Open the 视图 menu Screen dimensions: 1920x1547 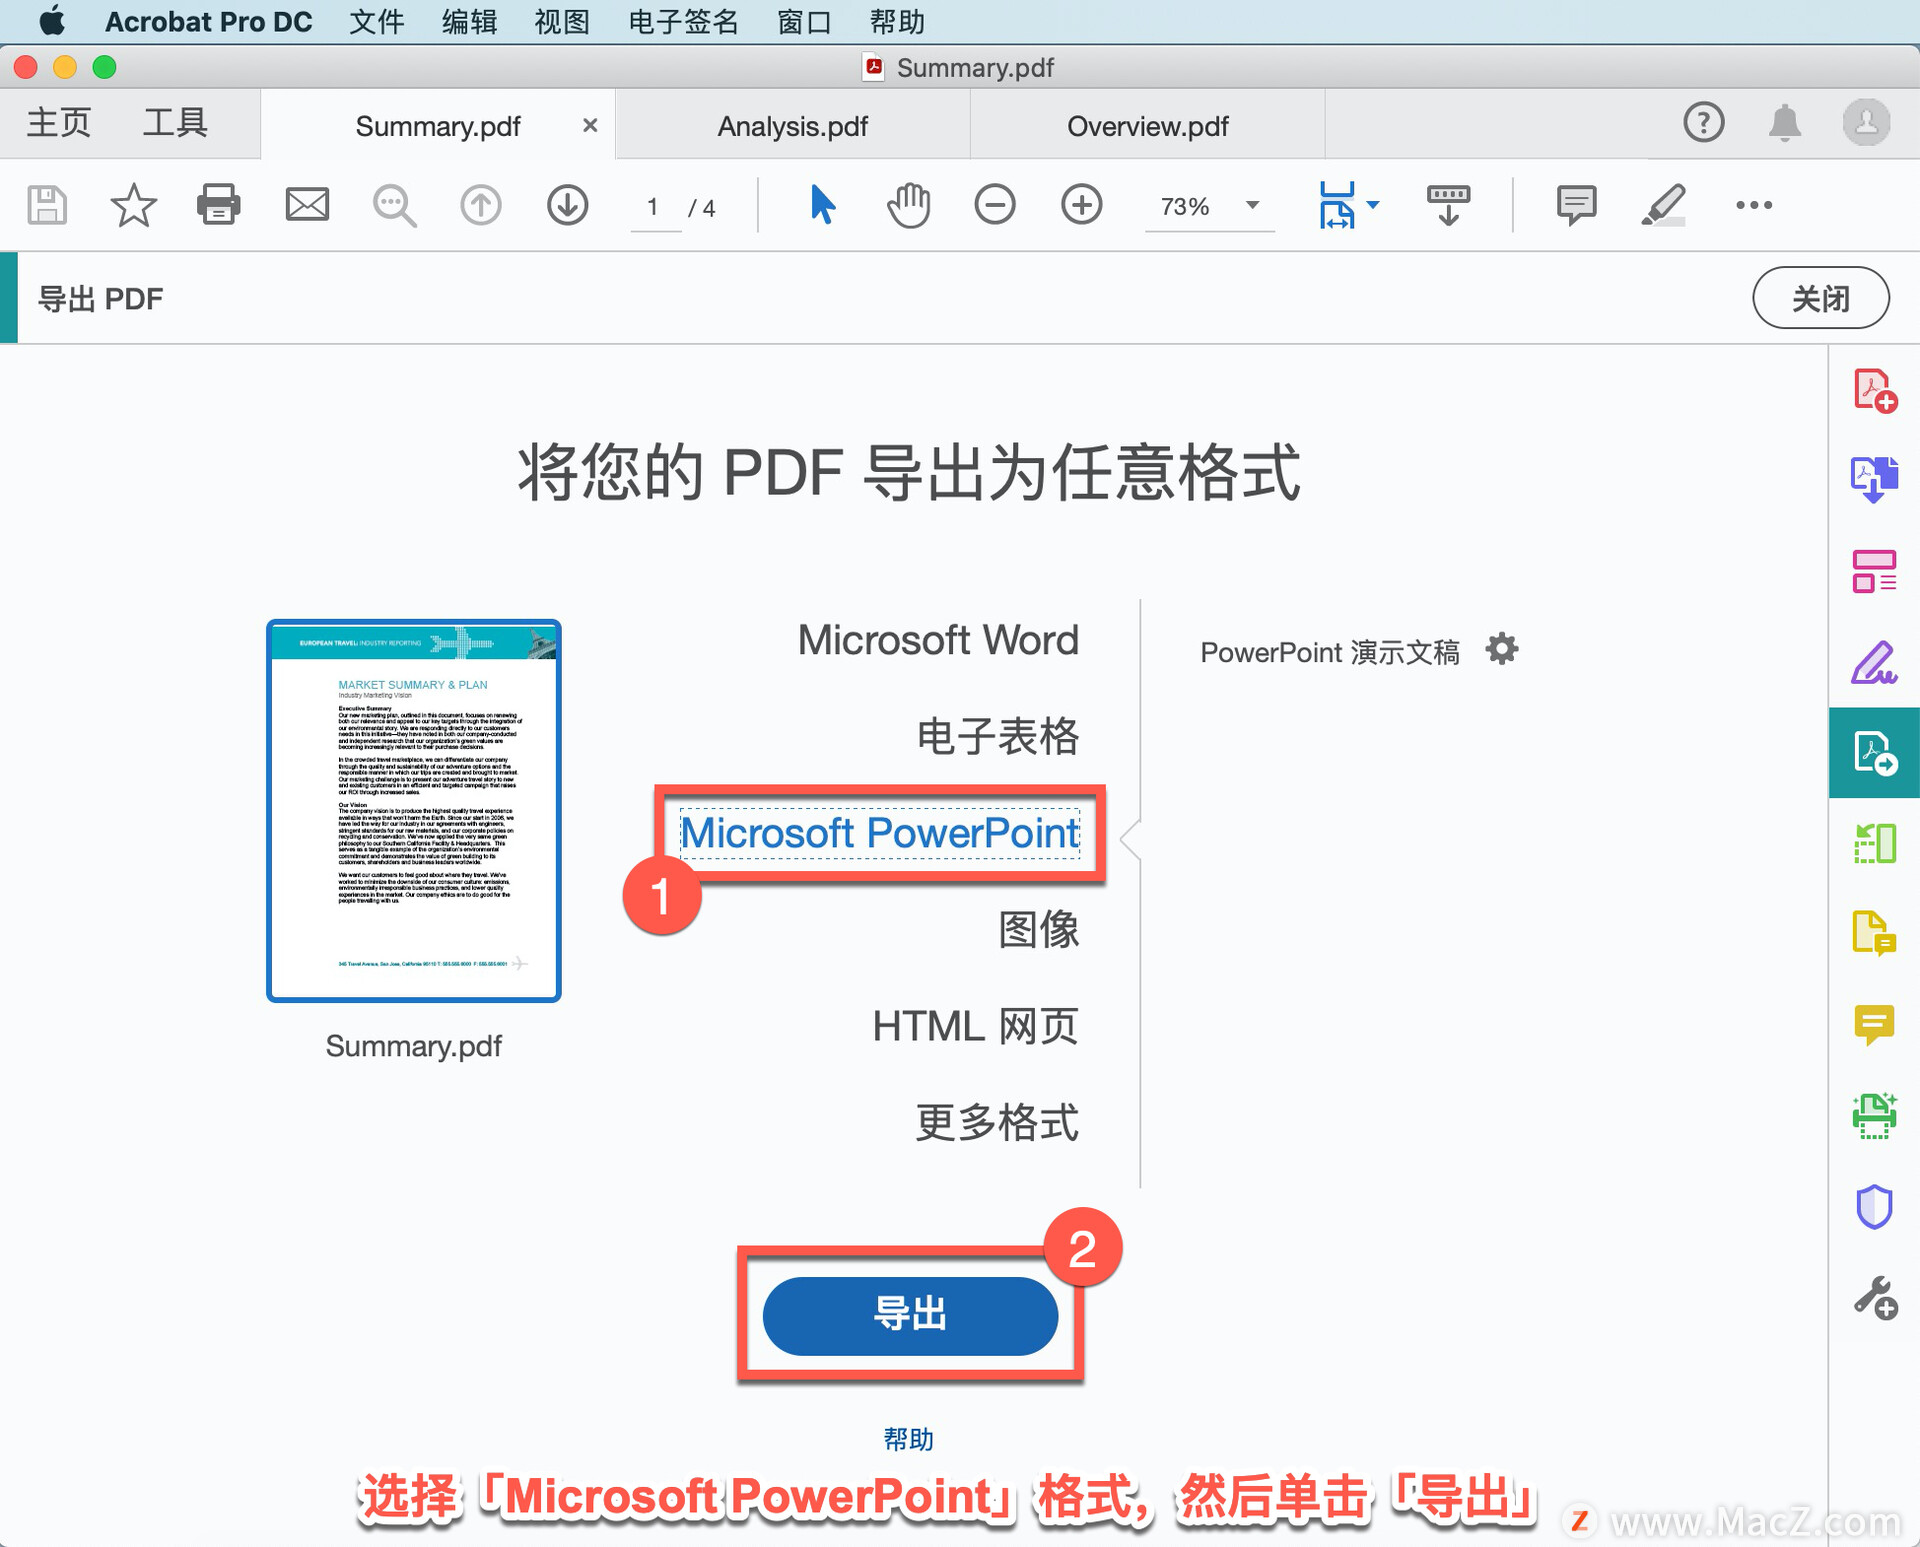[x=562, y=21]
